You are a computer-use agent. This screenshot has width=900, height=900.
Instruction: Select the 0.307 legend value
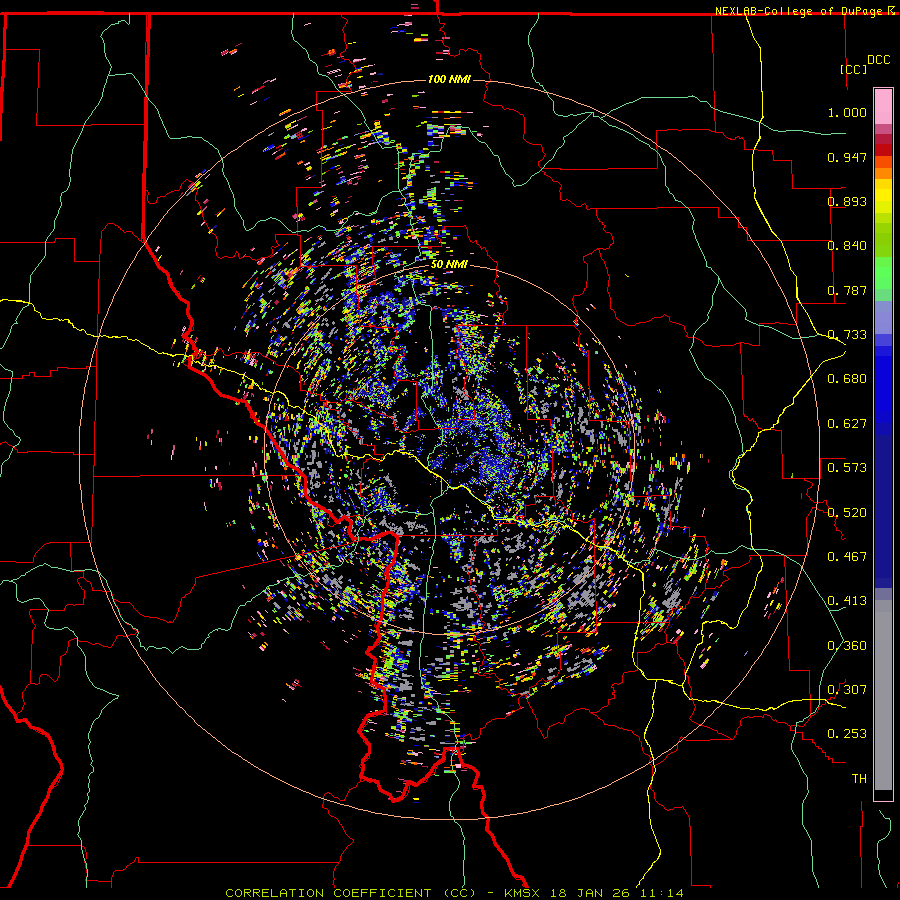click(x=847, y=690)
